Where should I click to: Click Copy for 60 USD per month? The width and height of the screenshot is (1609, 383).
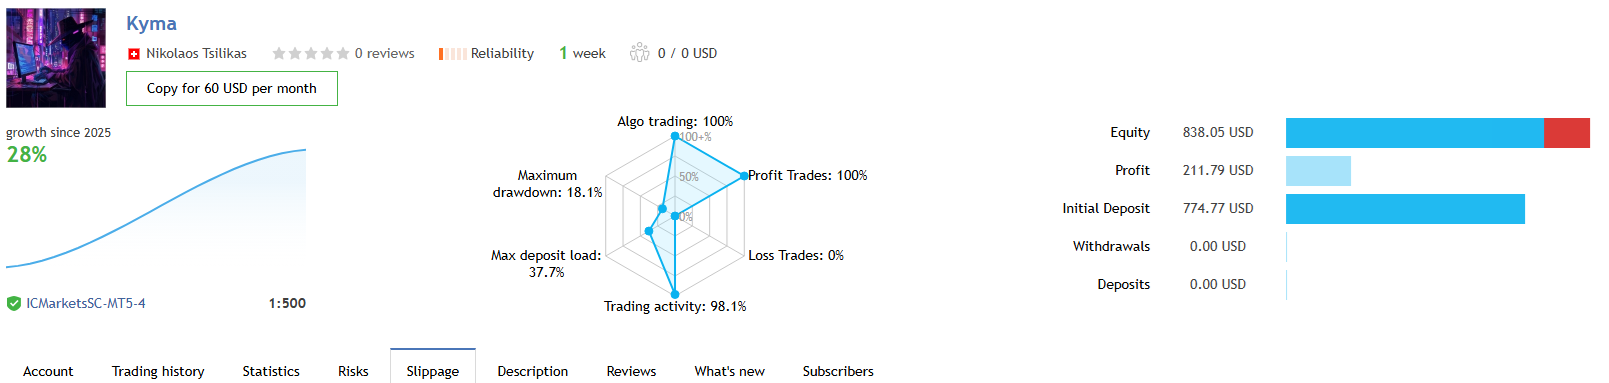click(232, 88)
